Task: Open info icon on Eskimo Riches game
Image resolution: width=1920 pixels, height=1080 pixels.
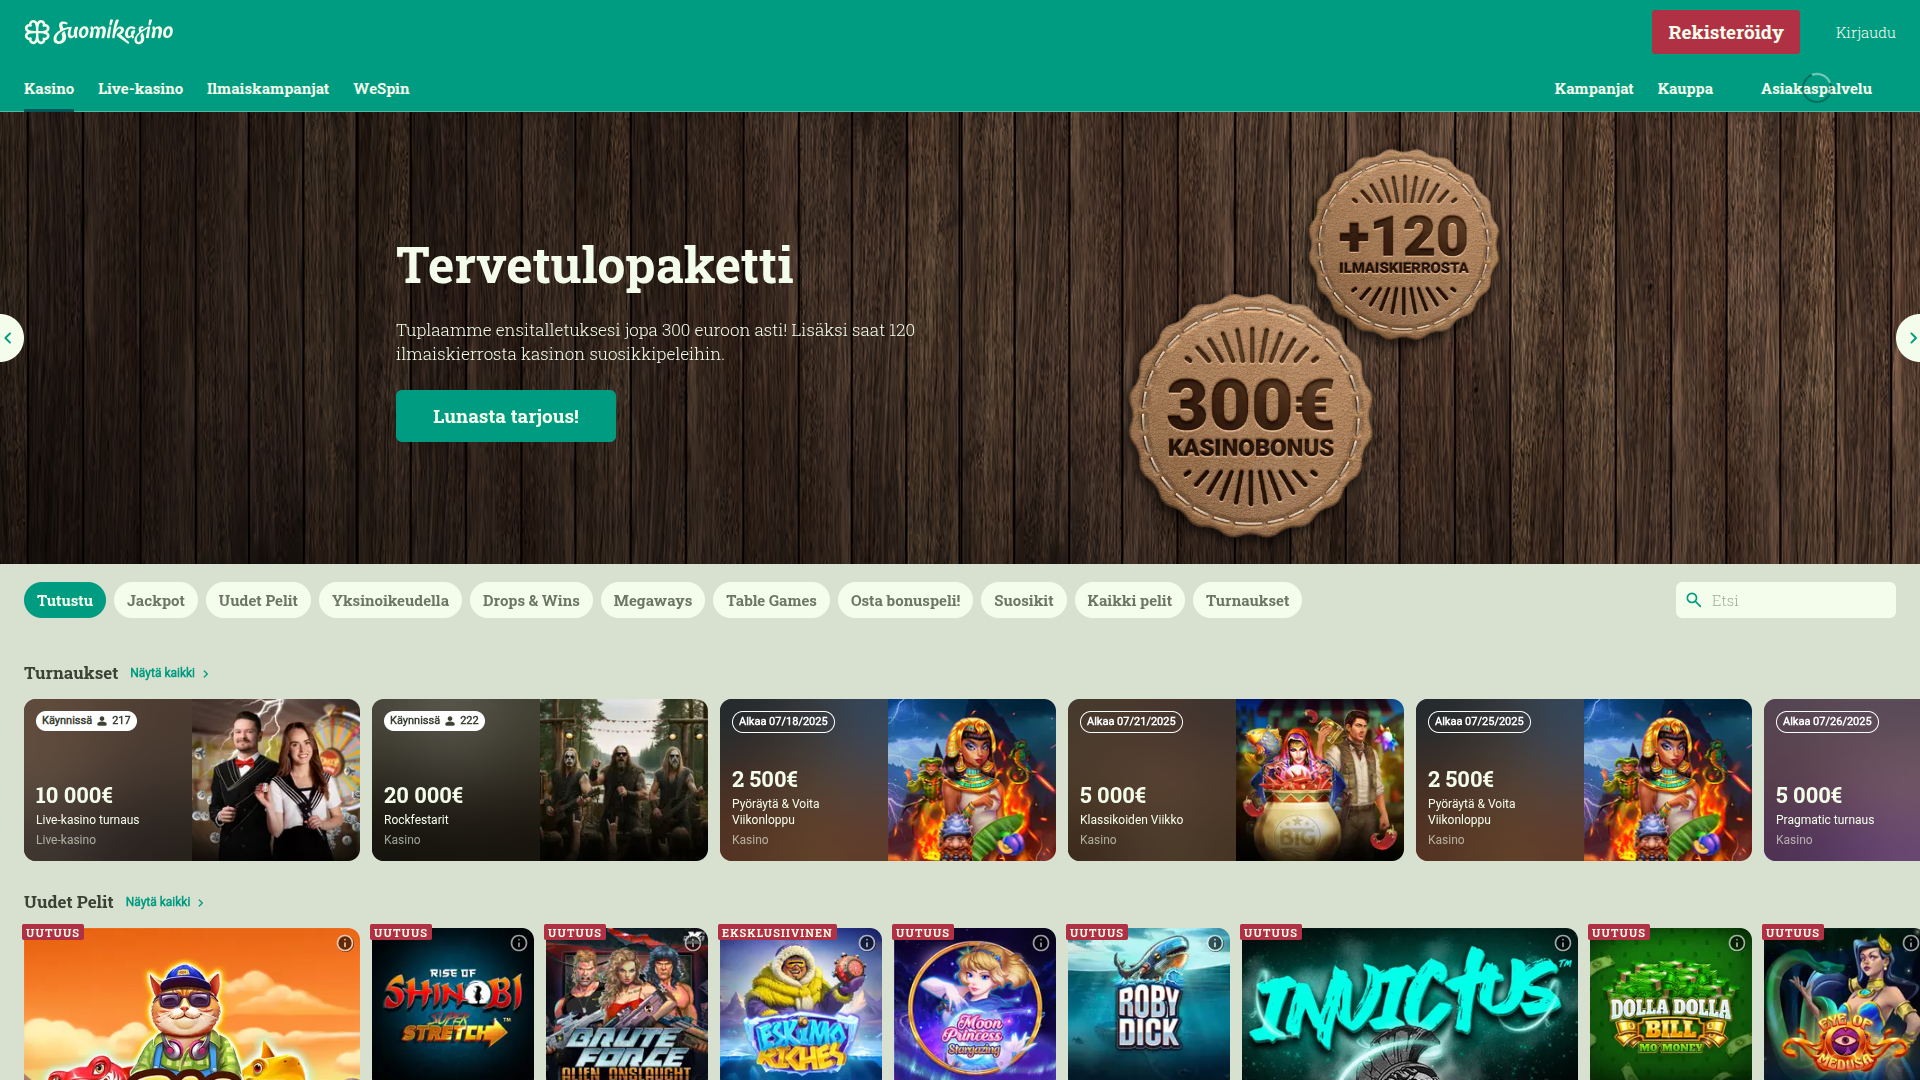Action: click(867, 943)
